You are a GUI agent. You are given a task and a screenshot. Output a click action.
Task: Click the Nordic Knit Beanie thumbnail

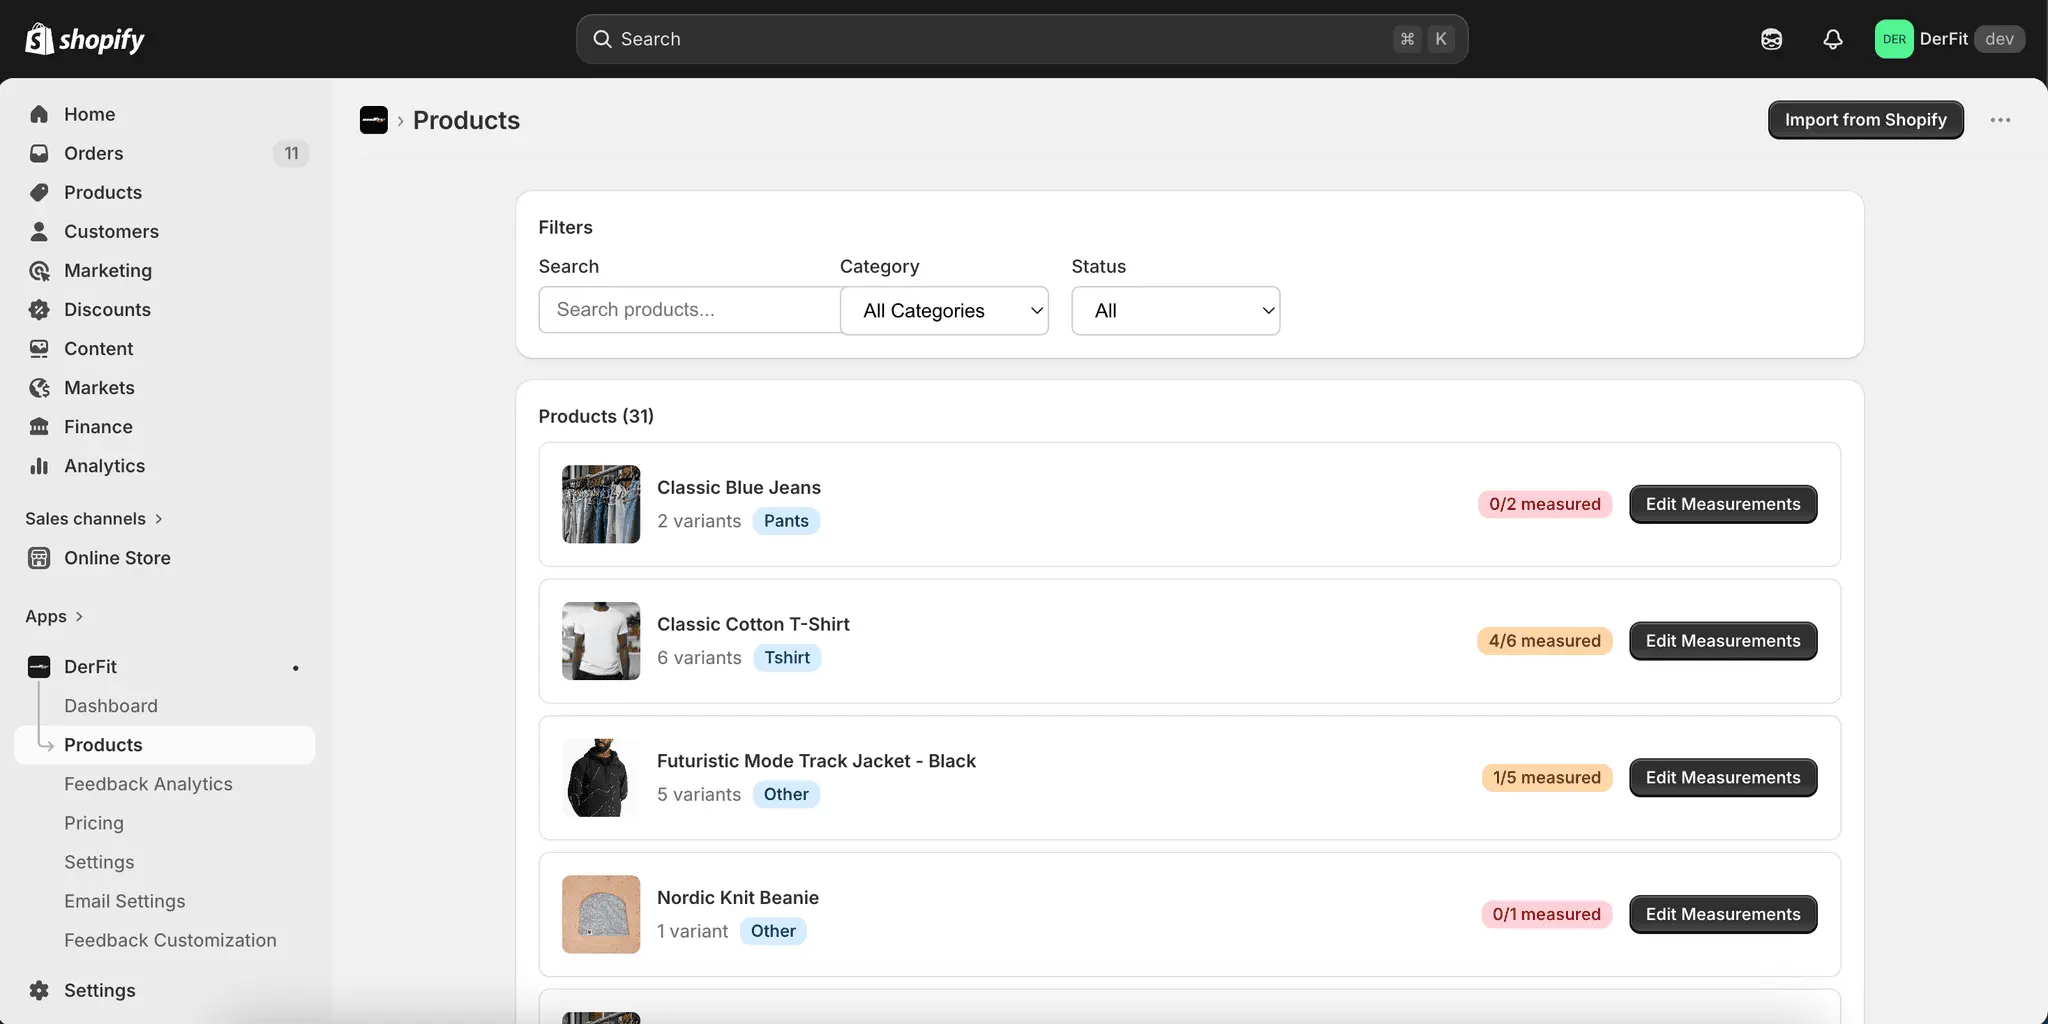coord(601,914)
